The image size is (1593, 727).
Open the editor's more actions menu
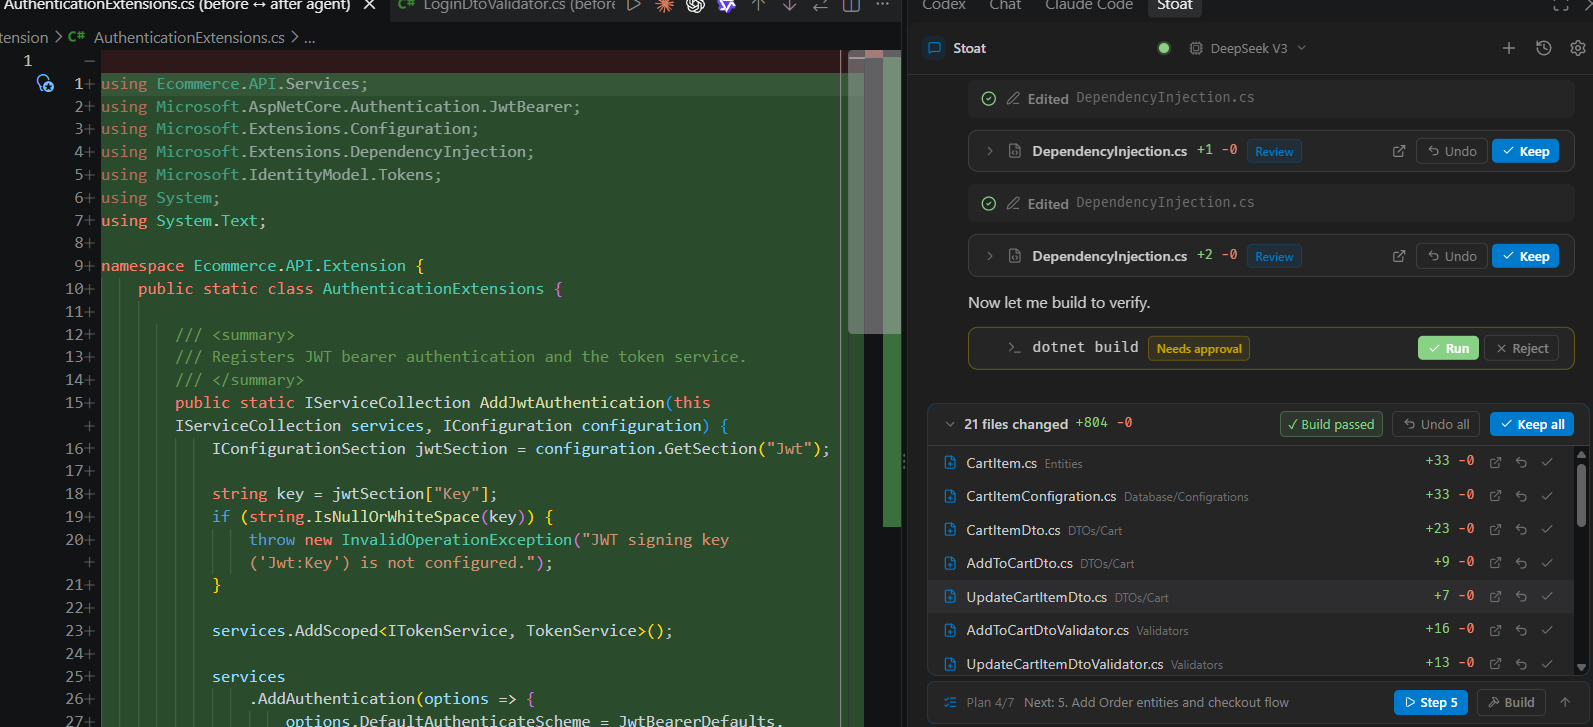(882, 5)
